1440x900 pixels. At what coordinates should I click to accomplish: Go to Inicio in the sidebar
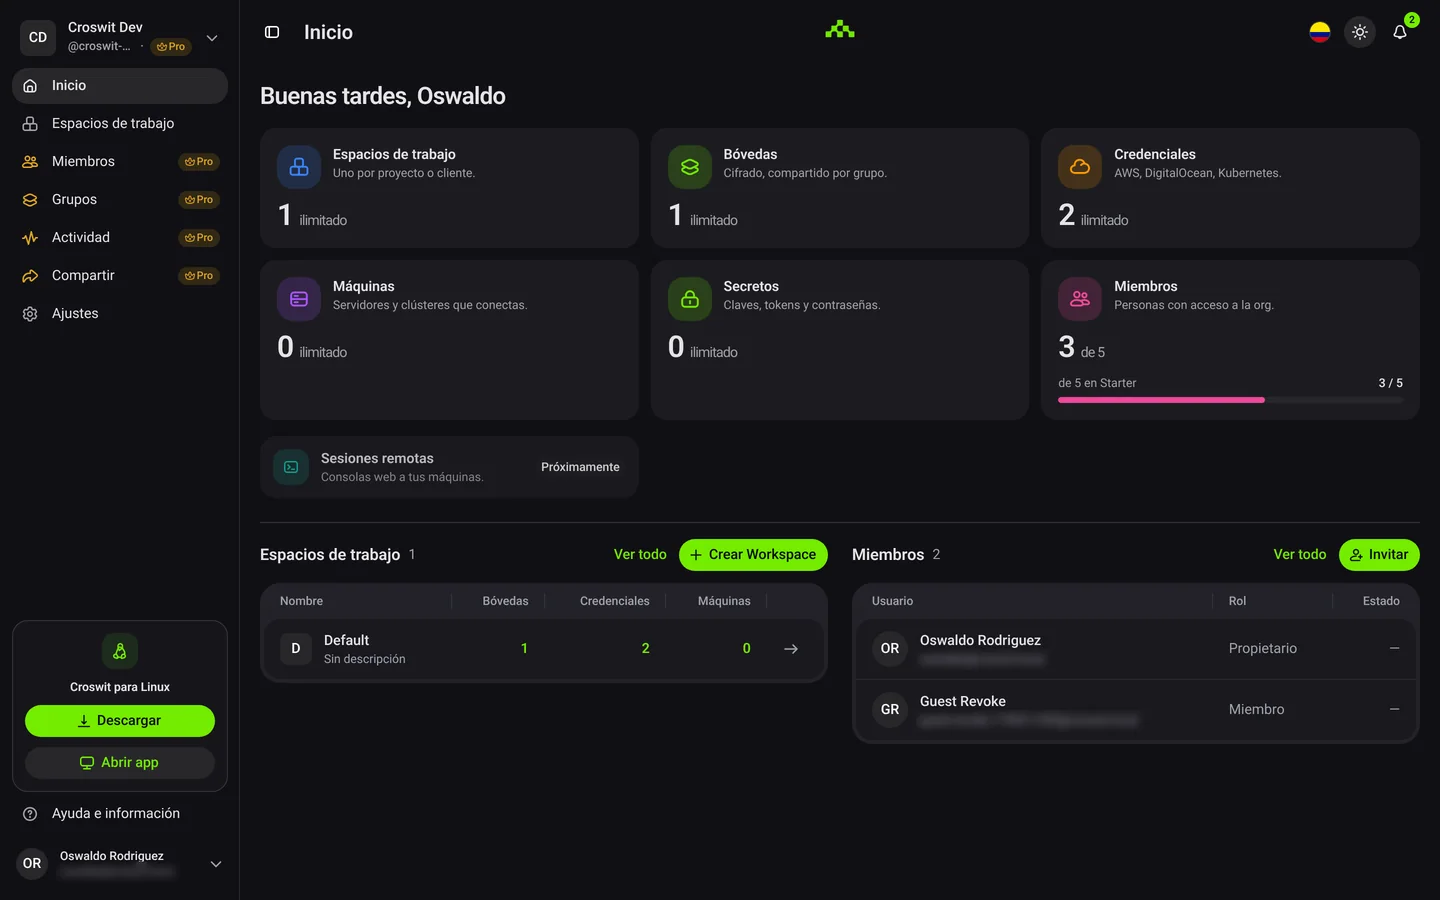coord(120,86)
